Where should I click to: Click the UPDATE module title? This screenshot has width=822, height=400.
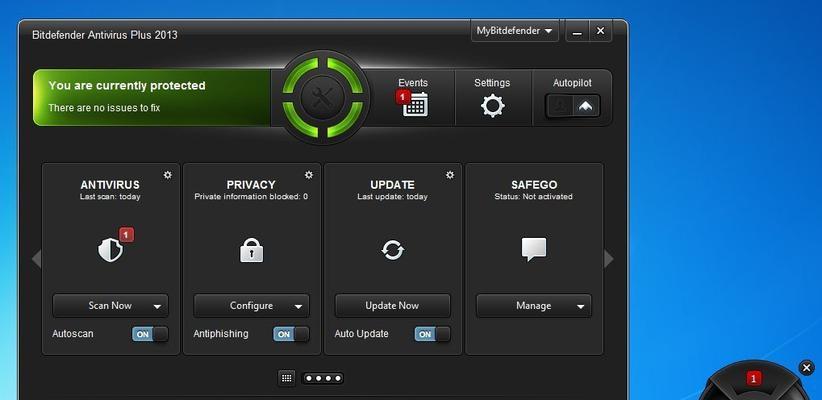tap(393, 185)
